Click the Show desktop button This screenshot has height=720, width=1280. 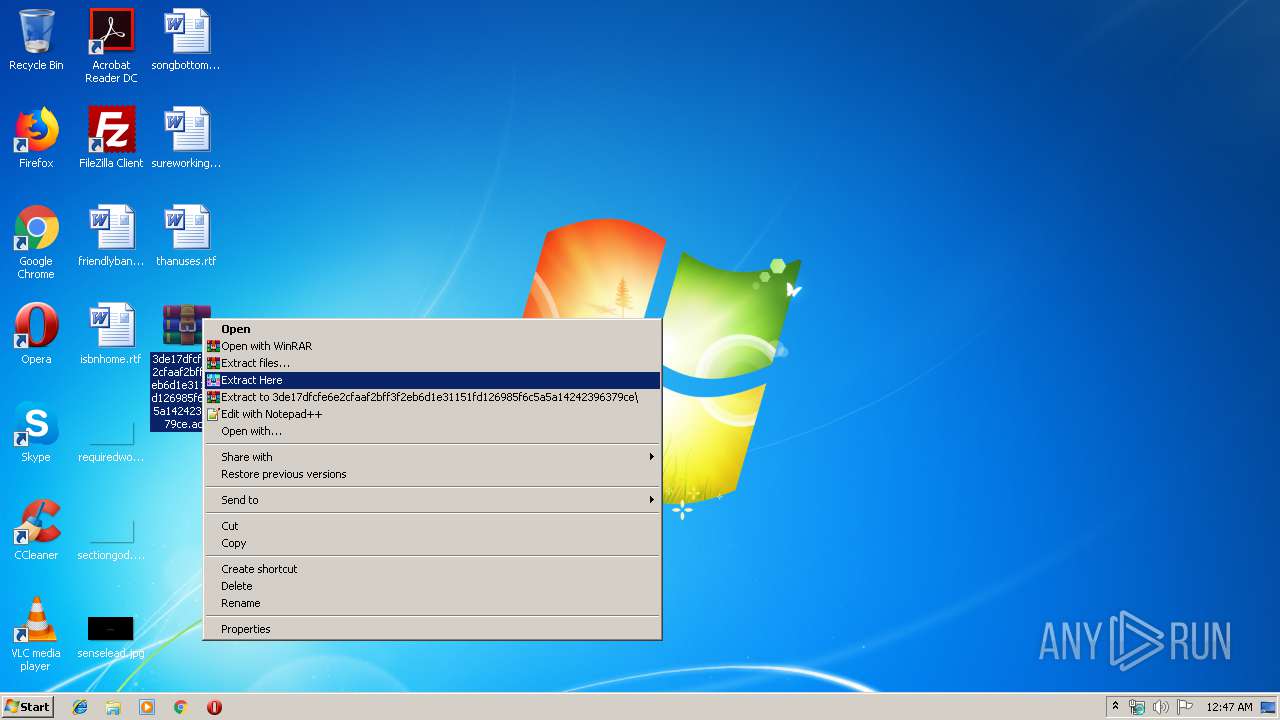coord(1268,707)
